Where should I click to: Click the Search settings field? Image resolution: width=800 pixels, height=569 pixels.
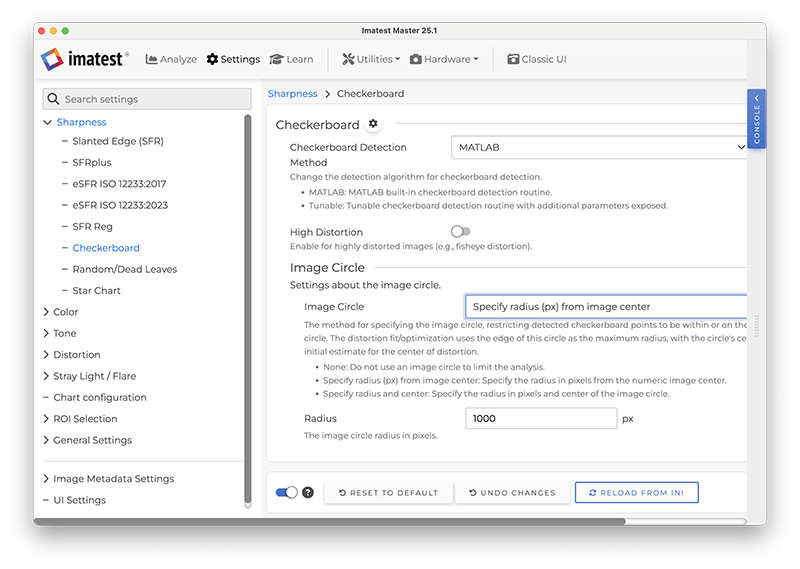click(147, 99)
